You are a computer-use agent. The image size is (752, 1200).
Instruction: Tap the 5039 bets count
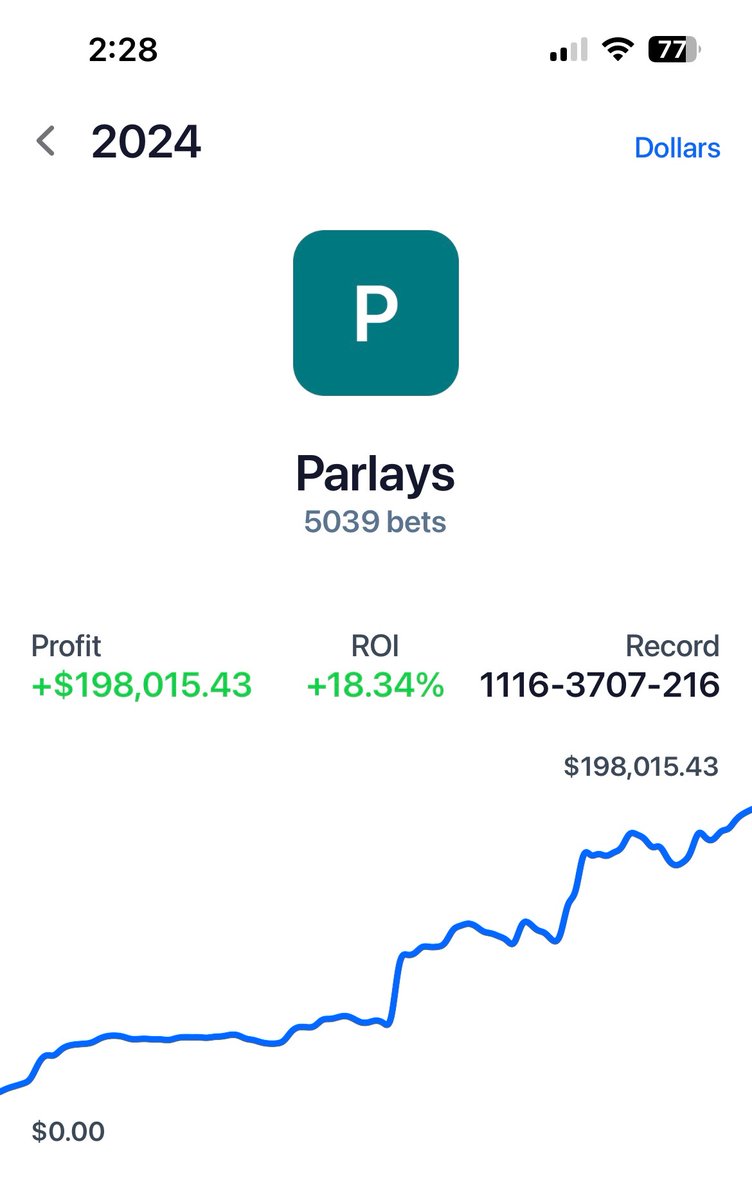[376, 522]
